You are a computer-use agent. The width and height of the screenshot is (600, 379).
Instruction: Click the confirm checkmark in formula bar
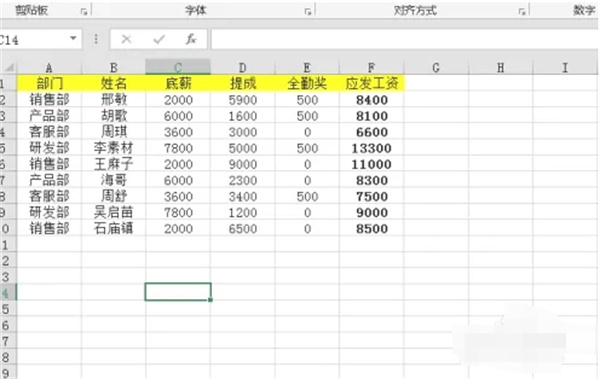pyautogui.click(x=159, y=39)
